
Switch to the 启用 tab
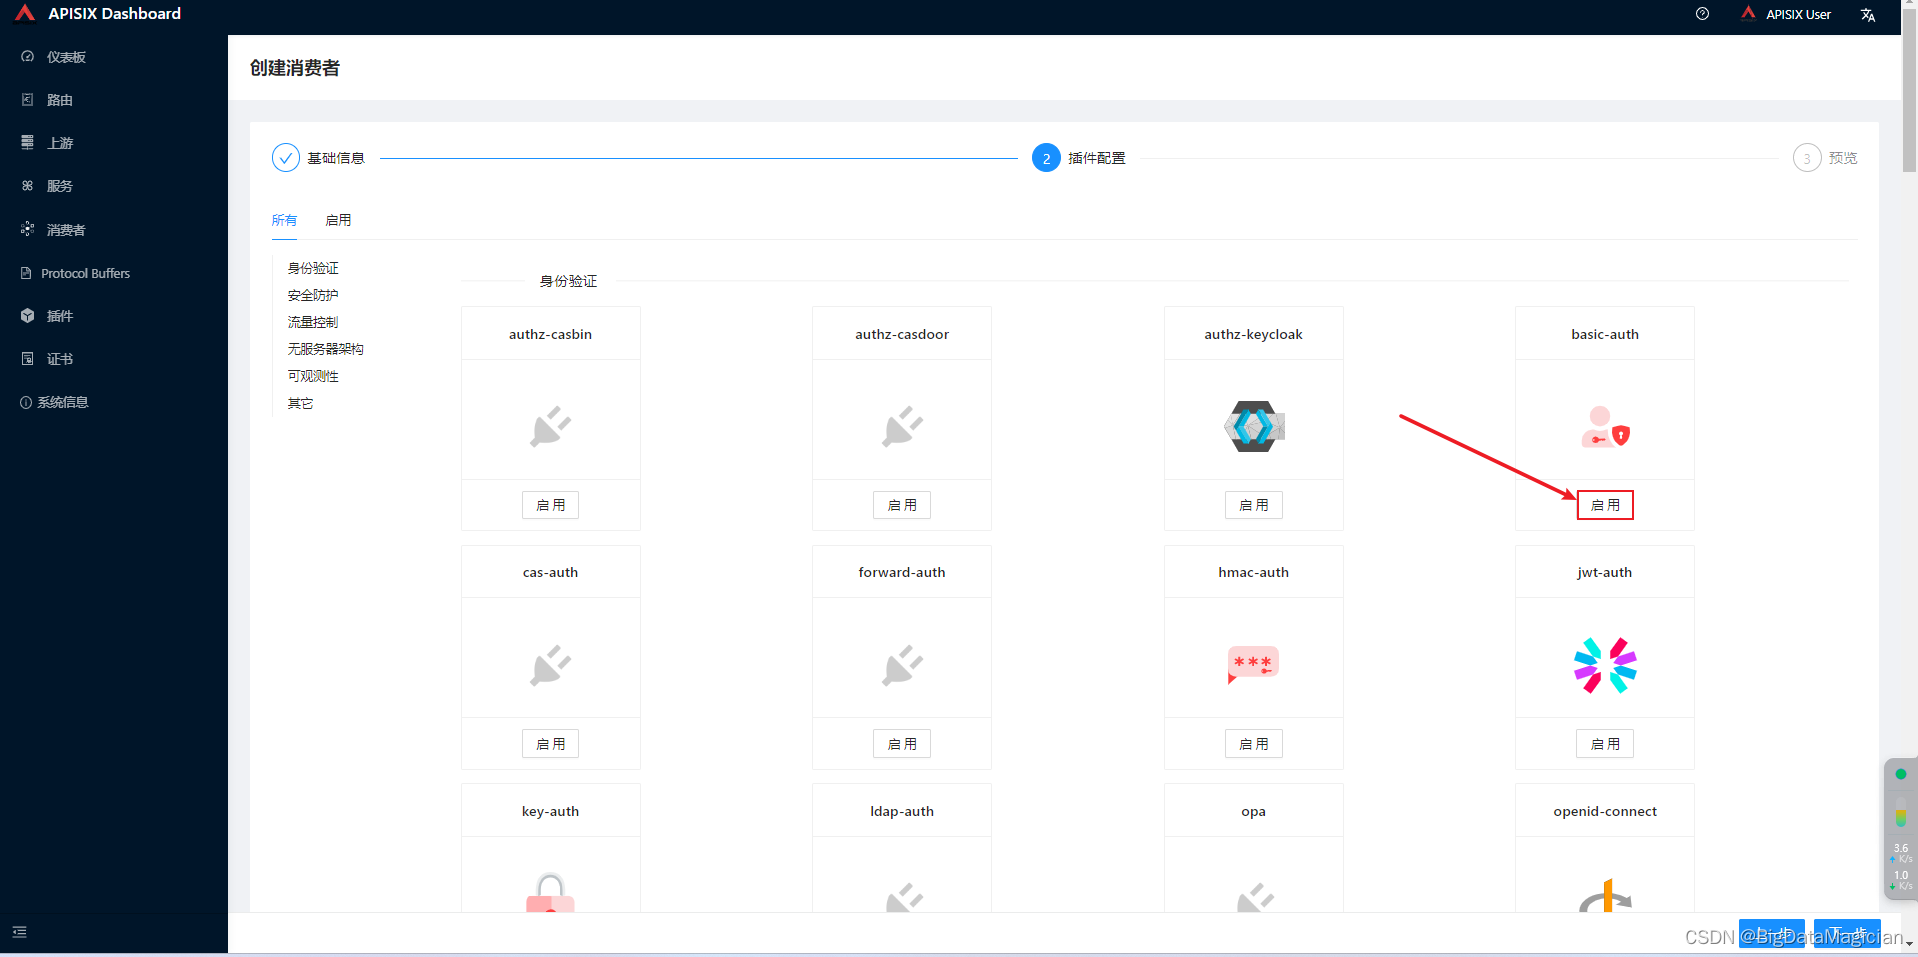coord(338,220)
